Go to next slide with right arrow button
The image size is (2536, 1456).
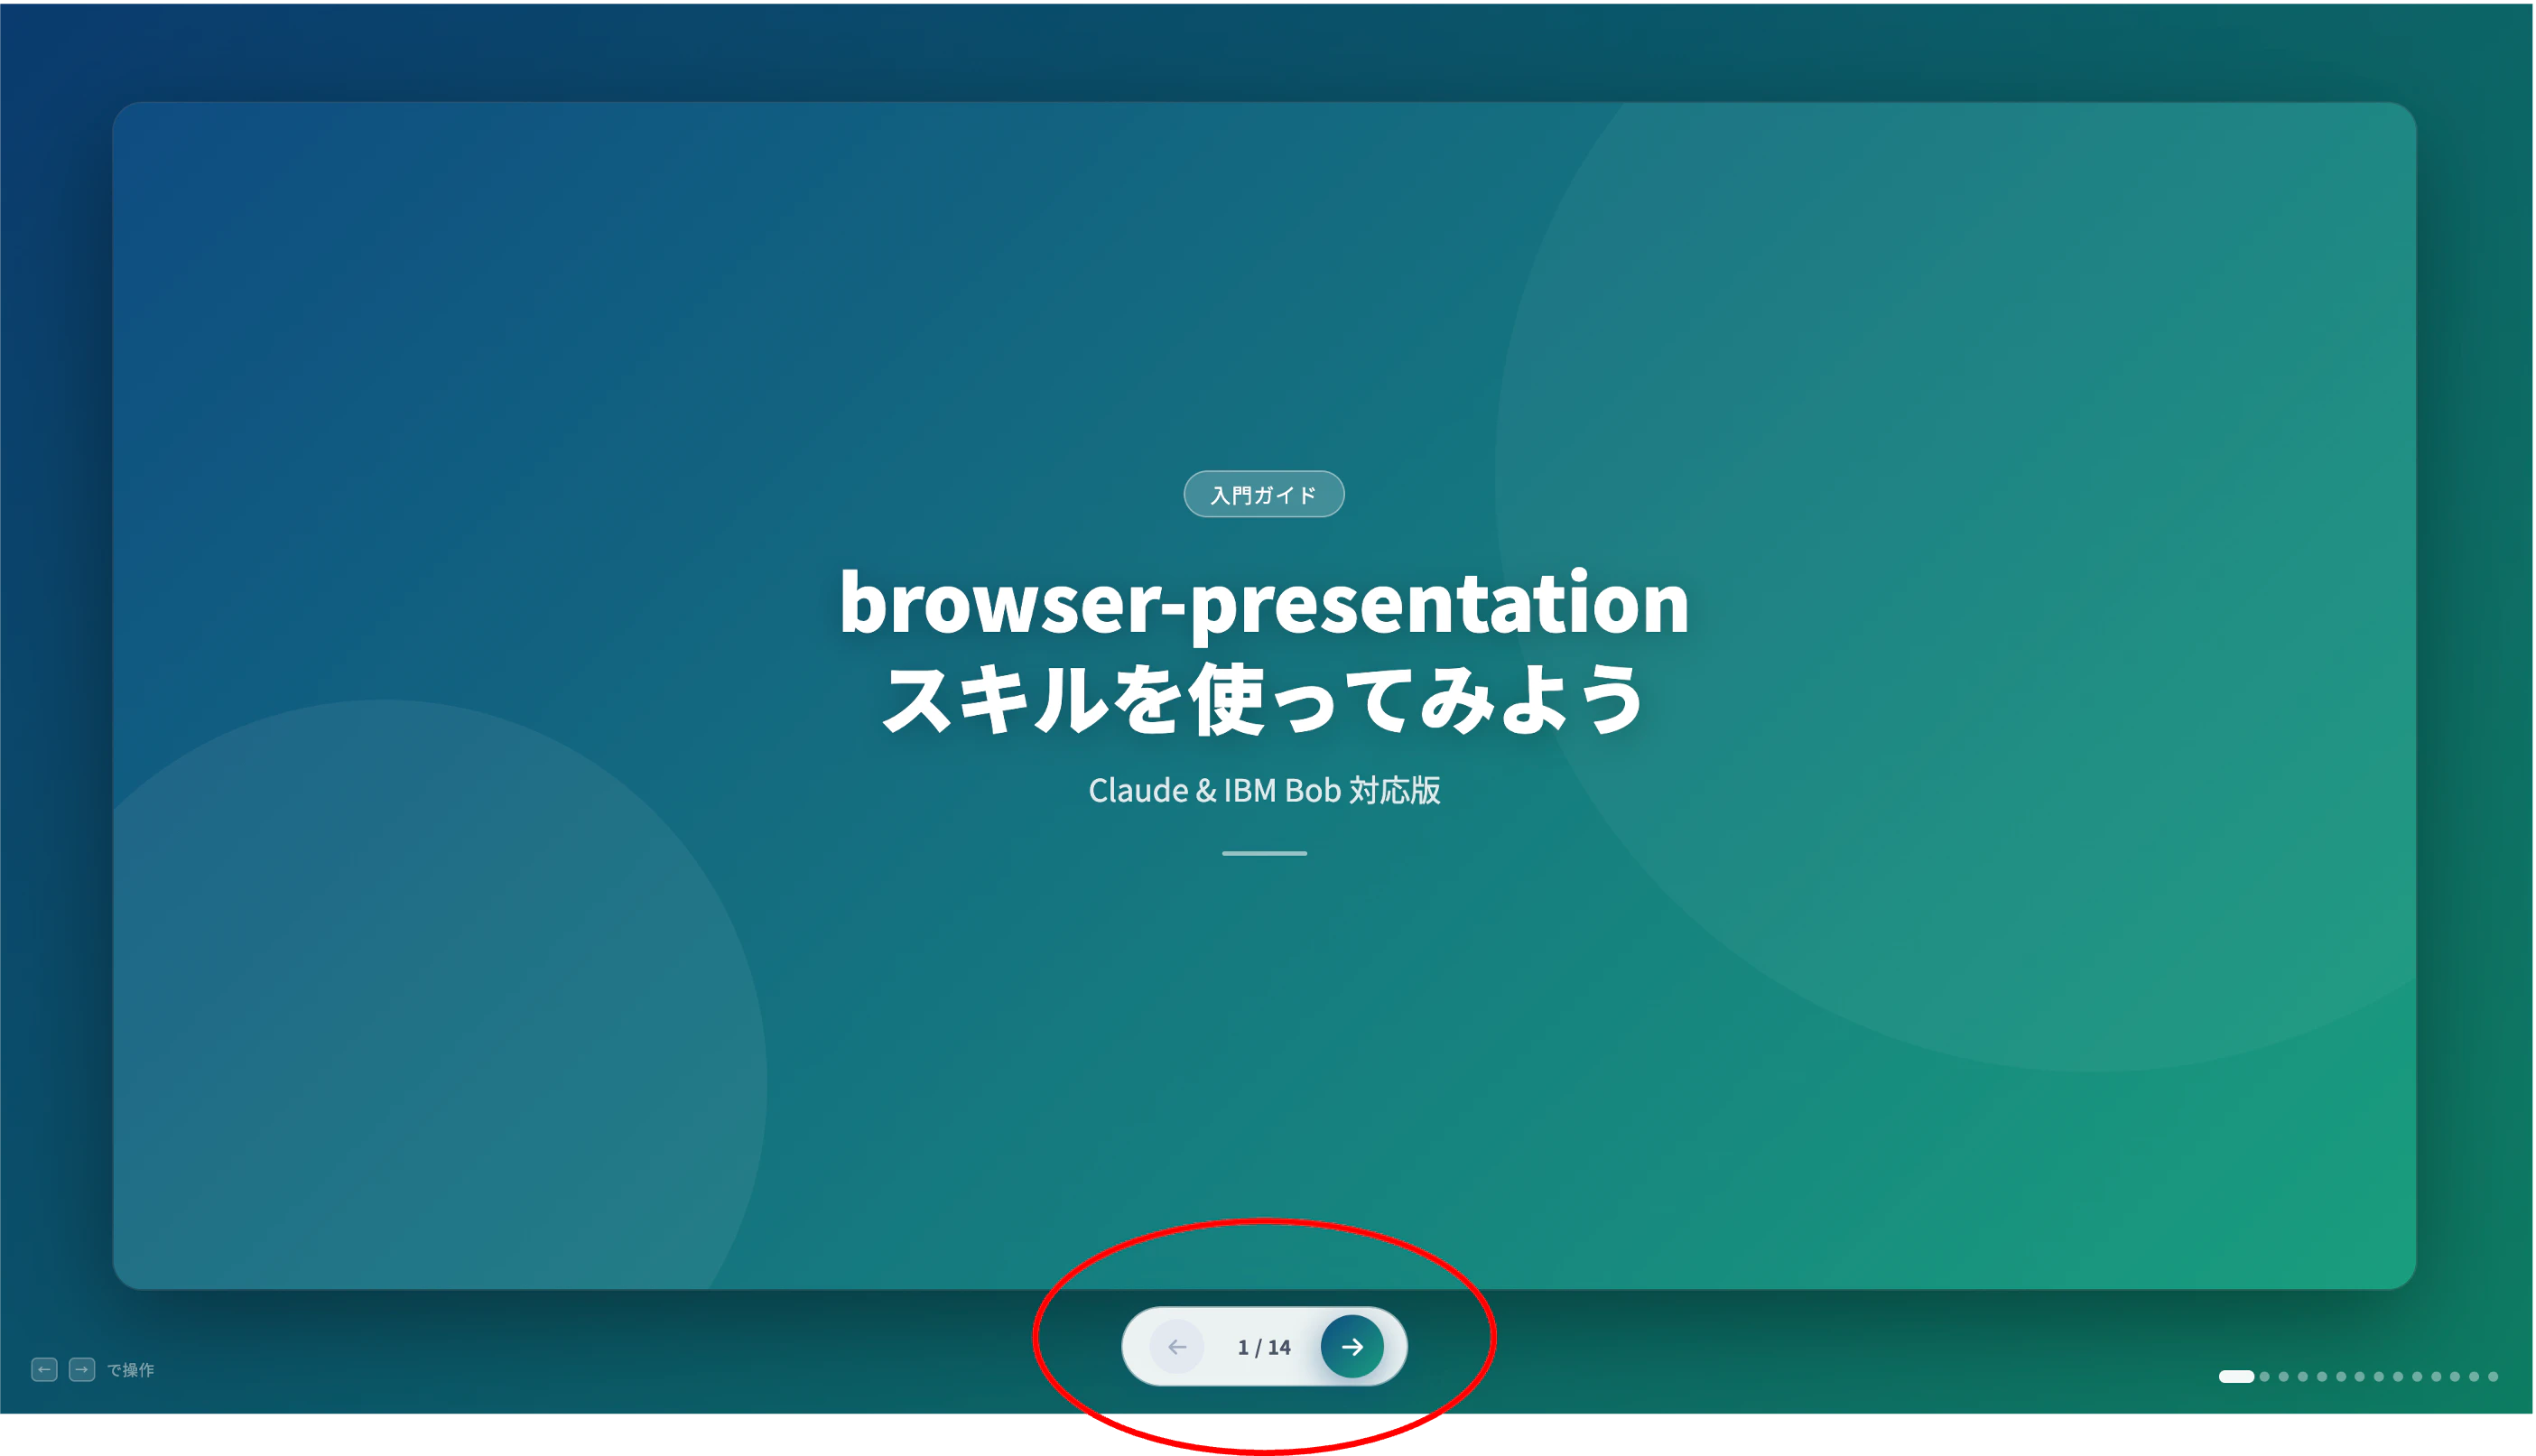pos(1352,1347)
